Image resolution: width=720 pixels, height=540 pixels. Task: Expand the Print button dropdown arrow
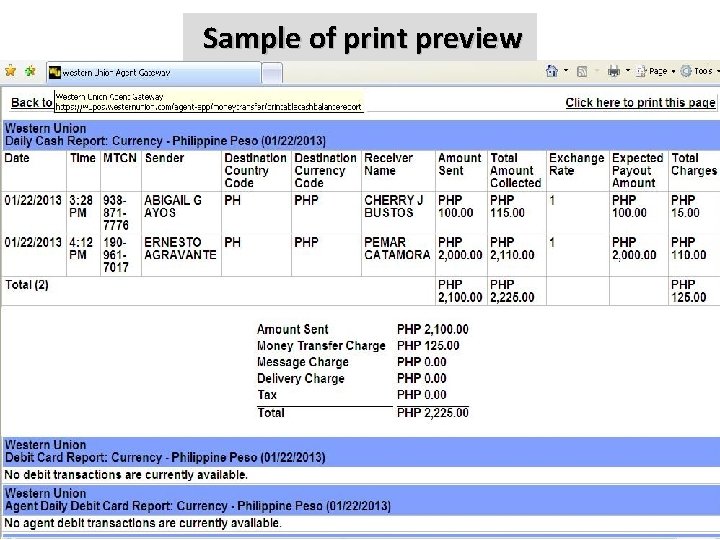point(627,71)
